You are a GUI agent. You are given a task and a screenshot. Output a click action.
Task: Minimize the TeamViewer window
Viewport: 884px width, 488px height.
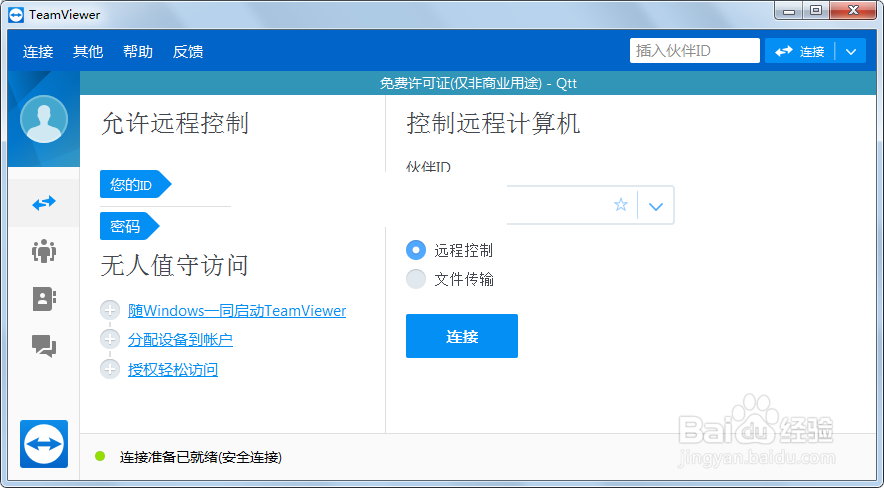point(789,11)
